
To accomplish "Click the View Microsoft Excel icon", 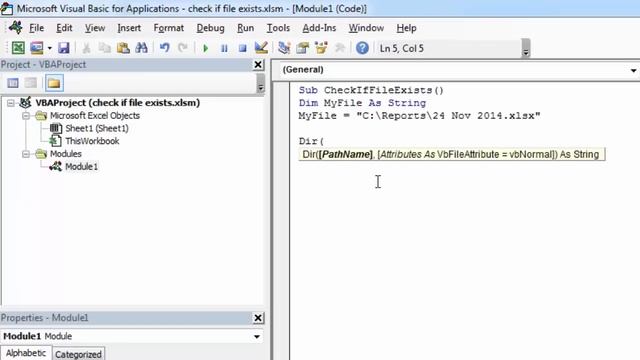I will pos(18,48).
